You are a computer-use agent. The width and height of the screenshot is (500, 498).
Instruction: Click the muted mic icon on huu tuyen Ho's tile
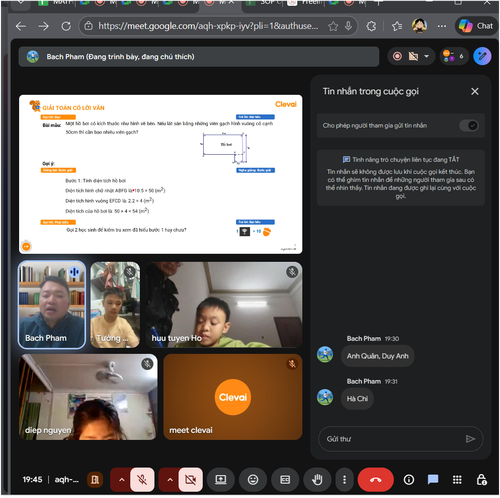pyautogui.click(x=292, y=272)
